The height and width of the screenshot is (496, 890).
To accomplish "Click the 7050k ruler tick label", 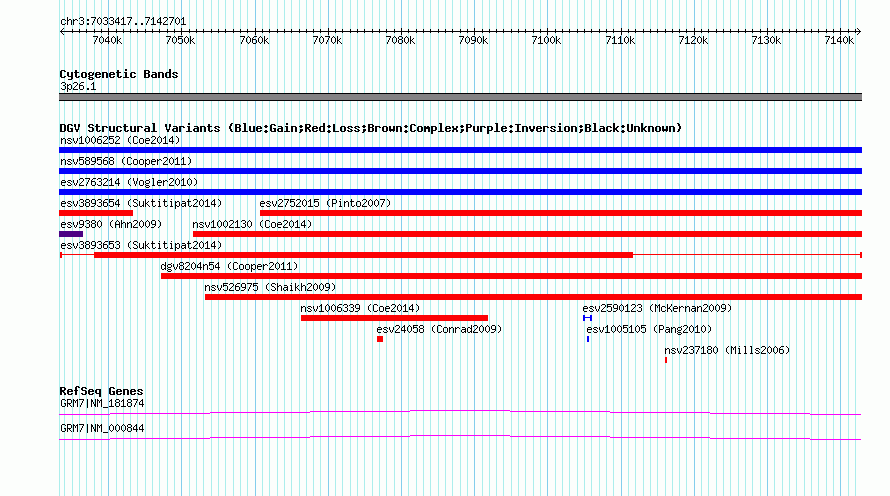I will [180, 40].
